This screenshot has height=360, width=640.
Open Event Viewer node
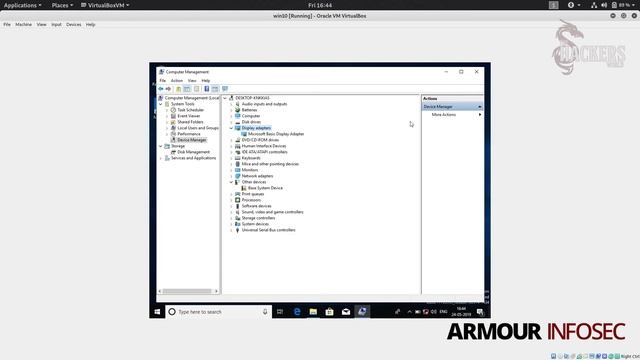pos(189,116)
